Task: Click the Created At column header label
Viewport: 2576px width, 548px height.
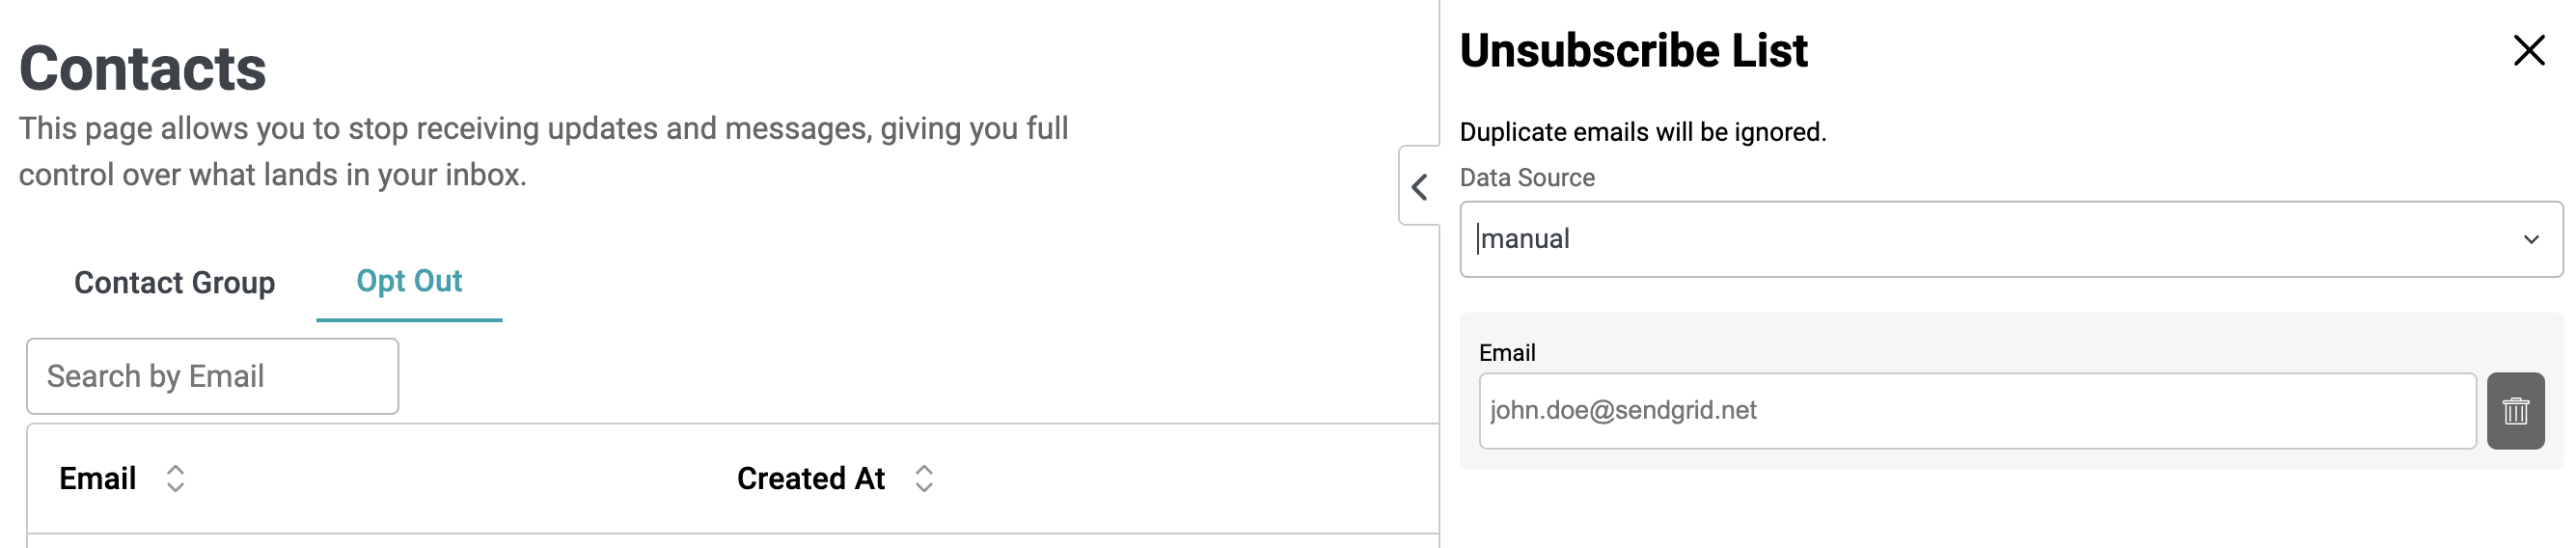Action: (810, 478)
